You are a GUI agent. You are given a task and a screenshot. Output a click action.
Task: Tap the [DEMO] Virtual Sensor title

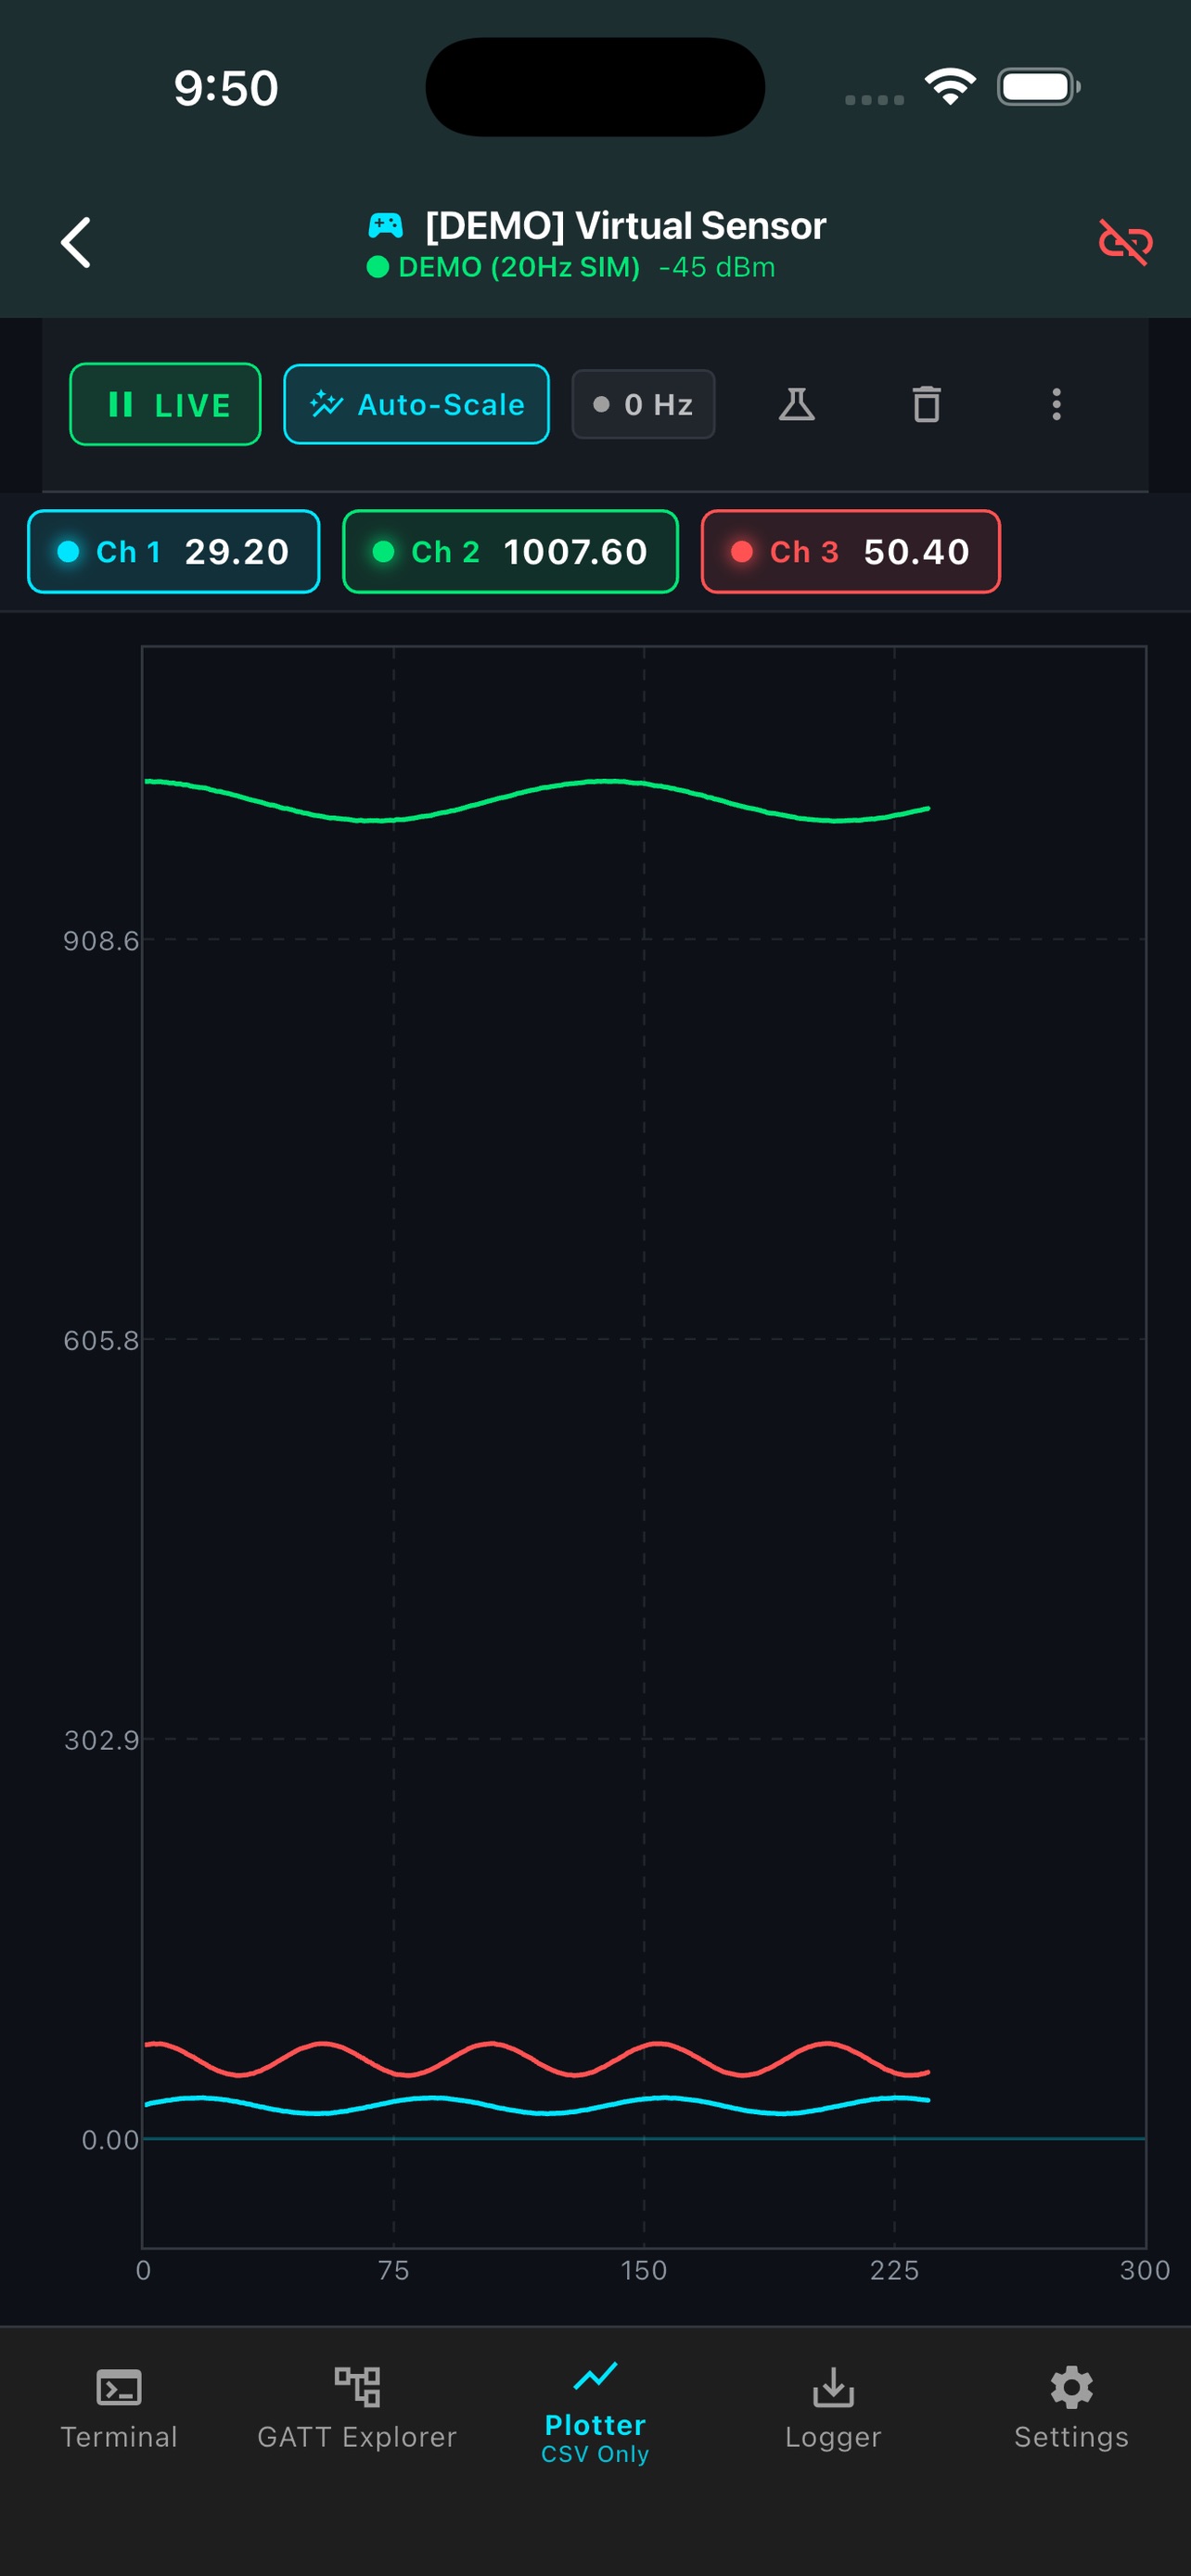[626, 226]
